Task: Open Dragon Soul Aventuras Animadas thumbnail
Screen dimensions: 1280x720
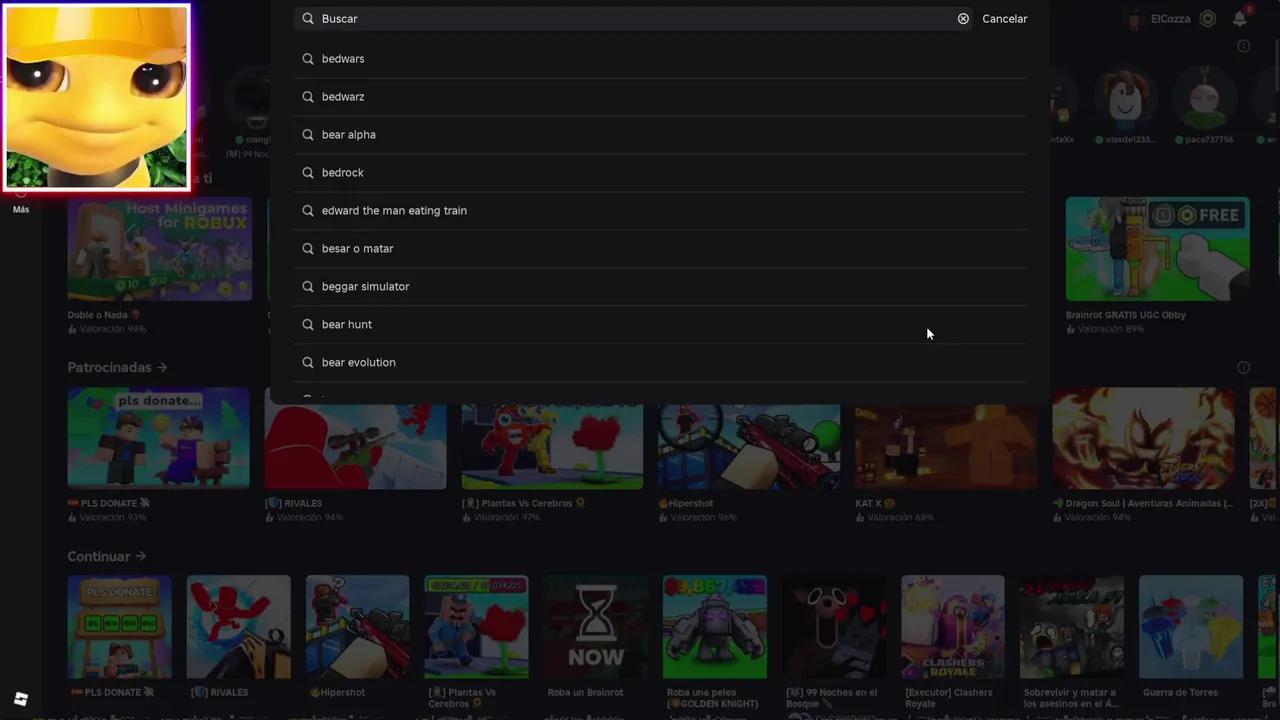Action: click(1143, 439)
